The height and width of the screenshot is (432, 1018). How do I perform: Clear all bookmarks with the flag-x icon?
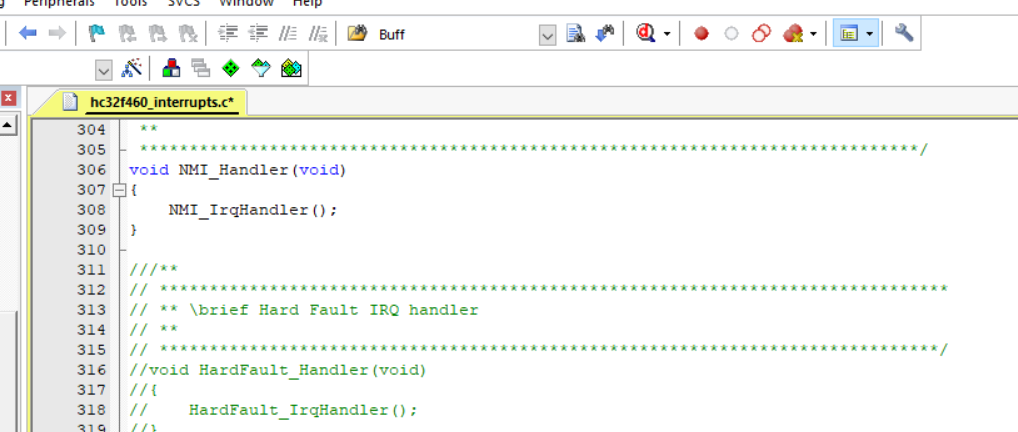pyautogui.click(x=187, y=33)
